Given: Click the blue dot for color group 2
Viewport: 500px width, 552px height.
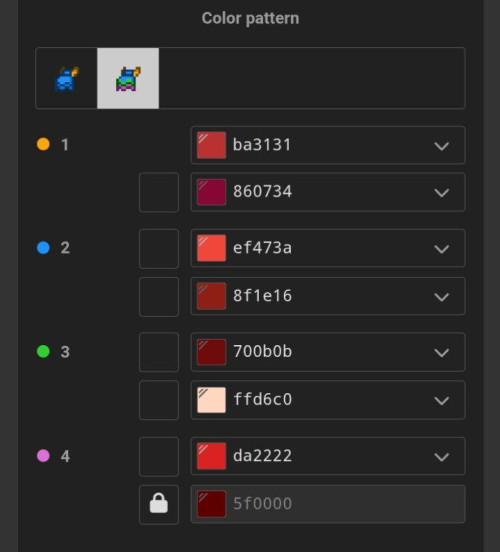Looking at the screenshot, I should pyautogui.click(x=43, y=247).
